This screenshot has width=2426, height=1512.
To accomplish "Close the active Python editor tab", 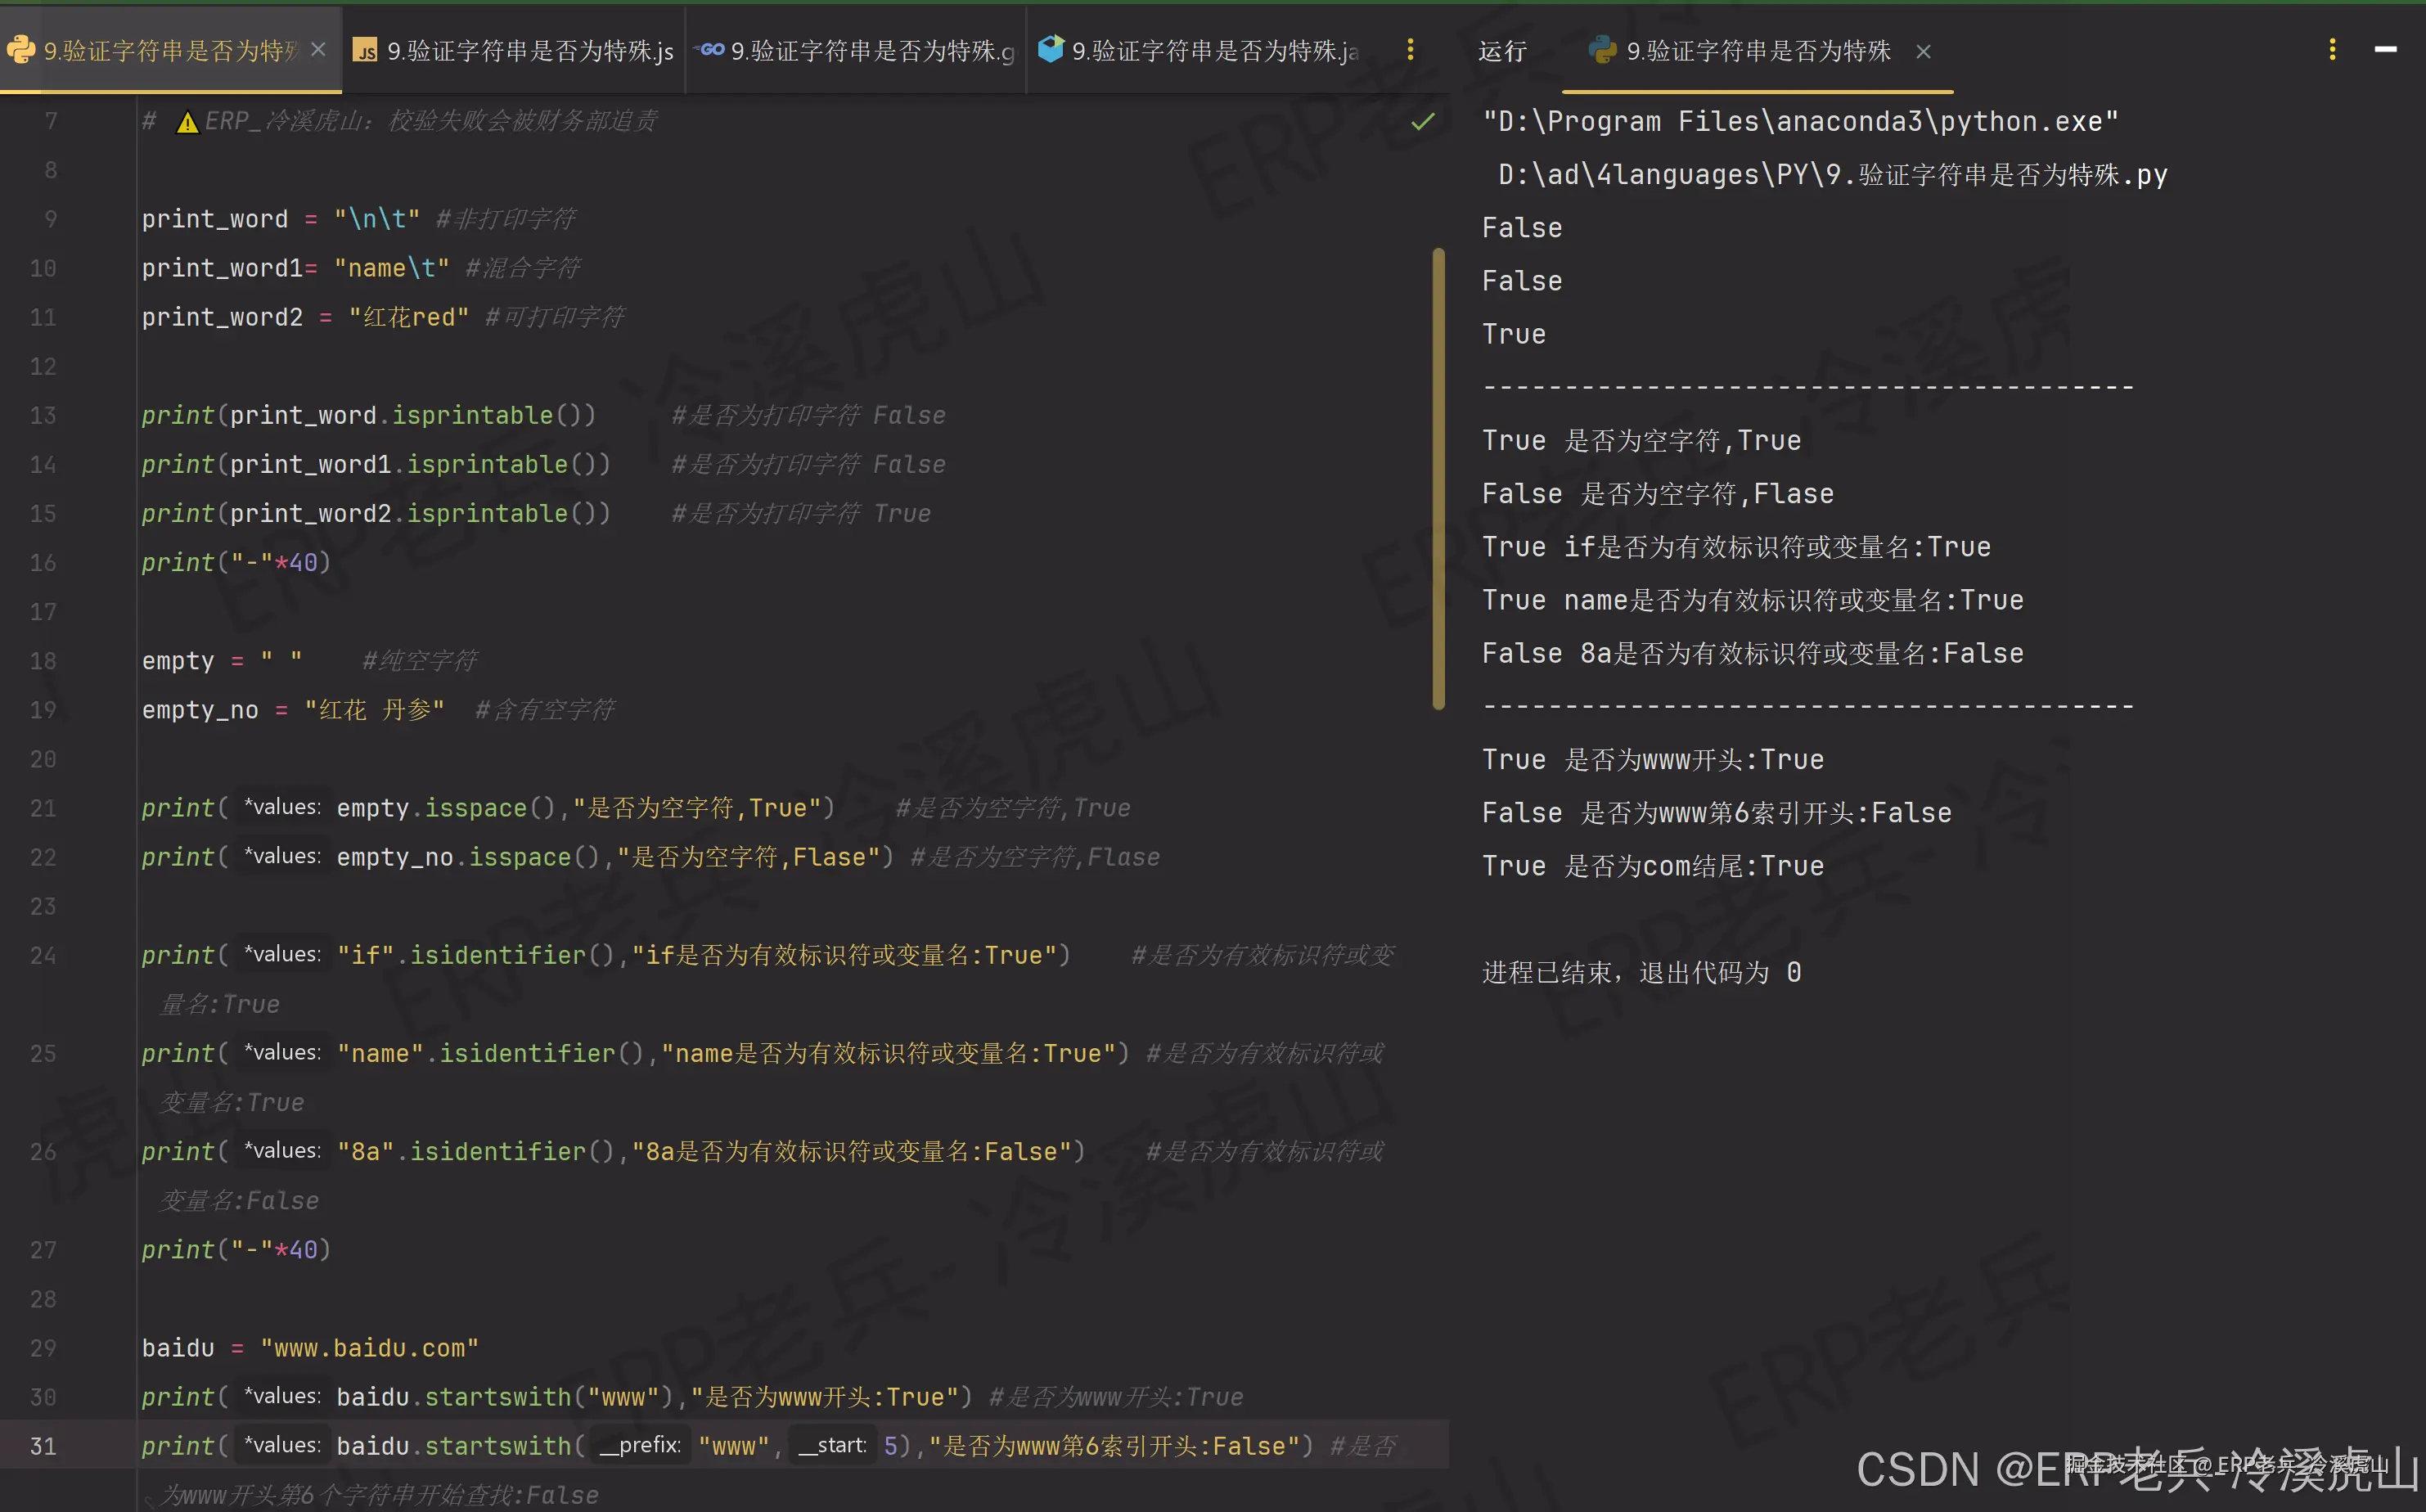I will (x=318, y=49).
